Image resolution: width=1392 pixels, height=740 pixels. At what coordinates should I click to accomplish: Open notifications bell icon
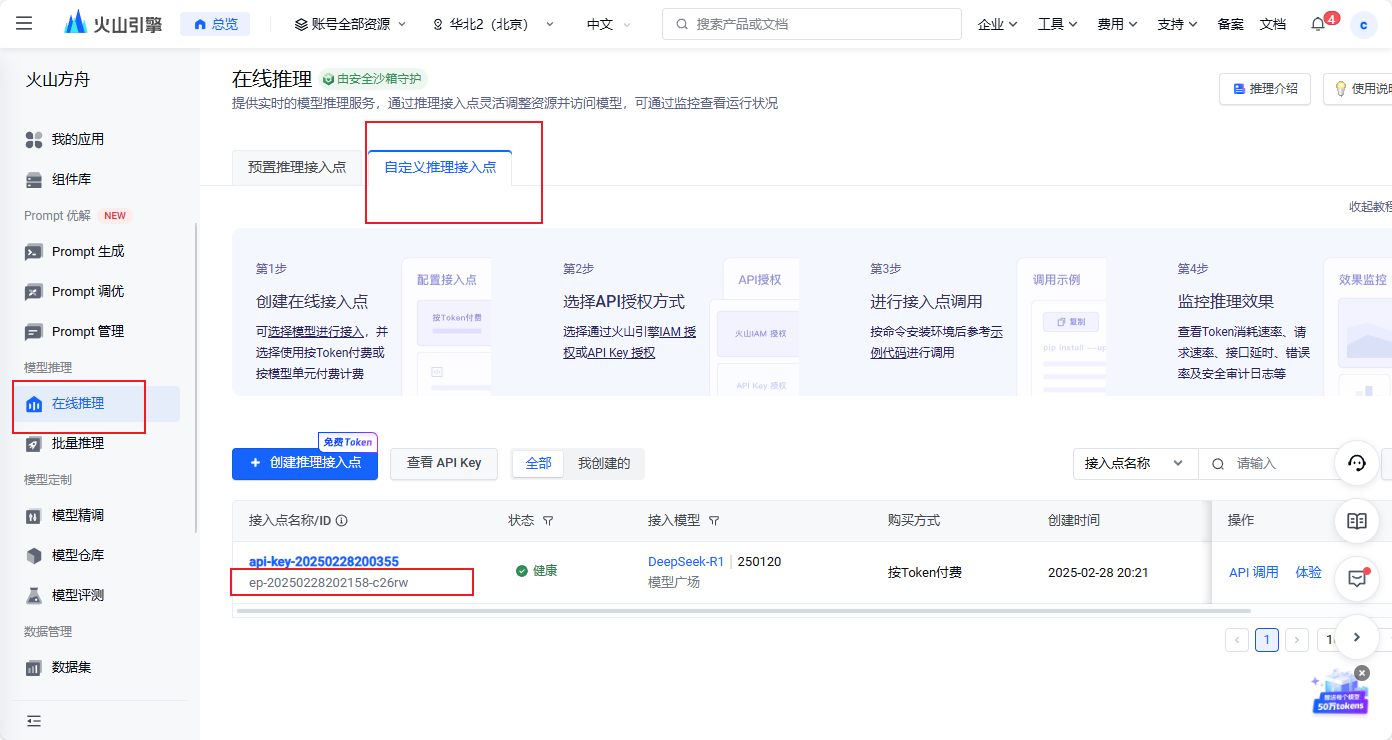pyautogui.click(x=1318, y=25)
